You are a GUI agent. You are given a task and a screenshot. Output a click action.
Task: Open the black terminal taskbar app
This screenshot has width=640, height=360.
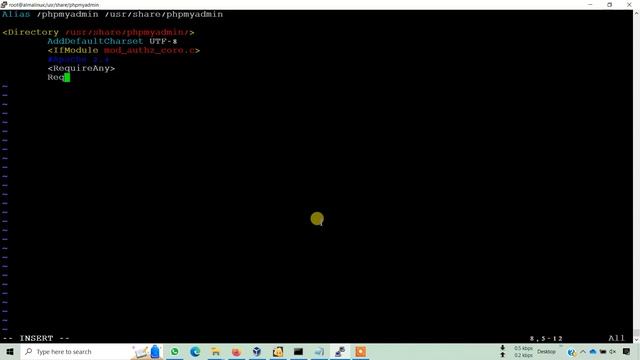point(298,351)
